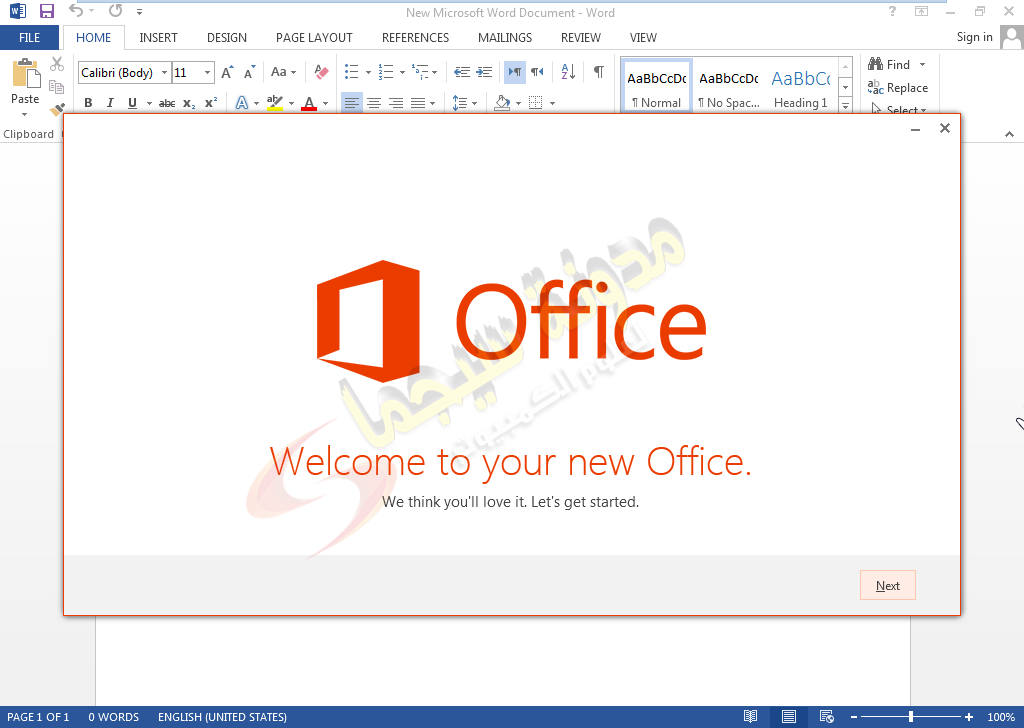Toggle Underline formatting
The height and width of the screenshot is (728, 1024).
(x=133, y=103)
